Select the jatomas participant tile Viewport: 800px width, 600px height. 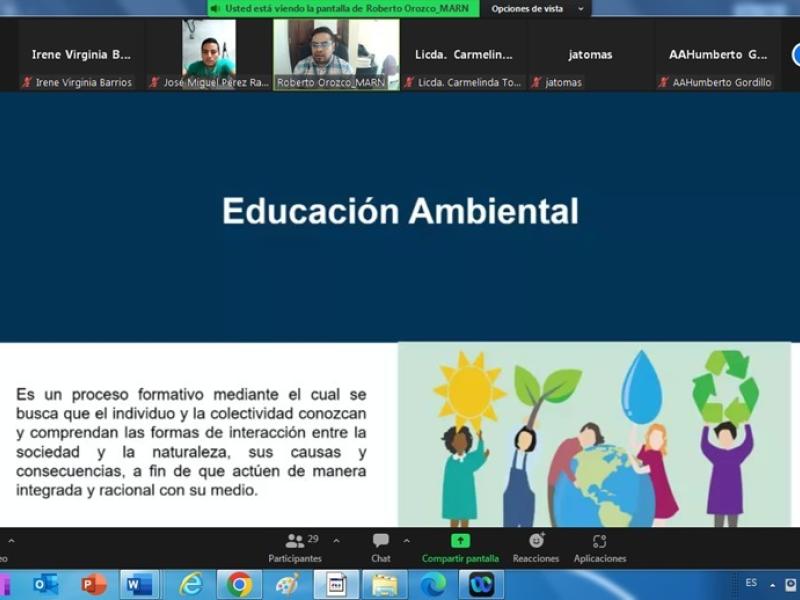pyautogui.click(x=591, y=55)
